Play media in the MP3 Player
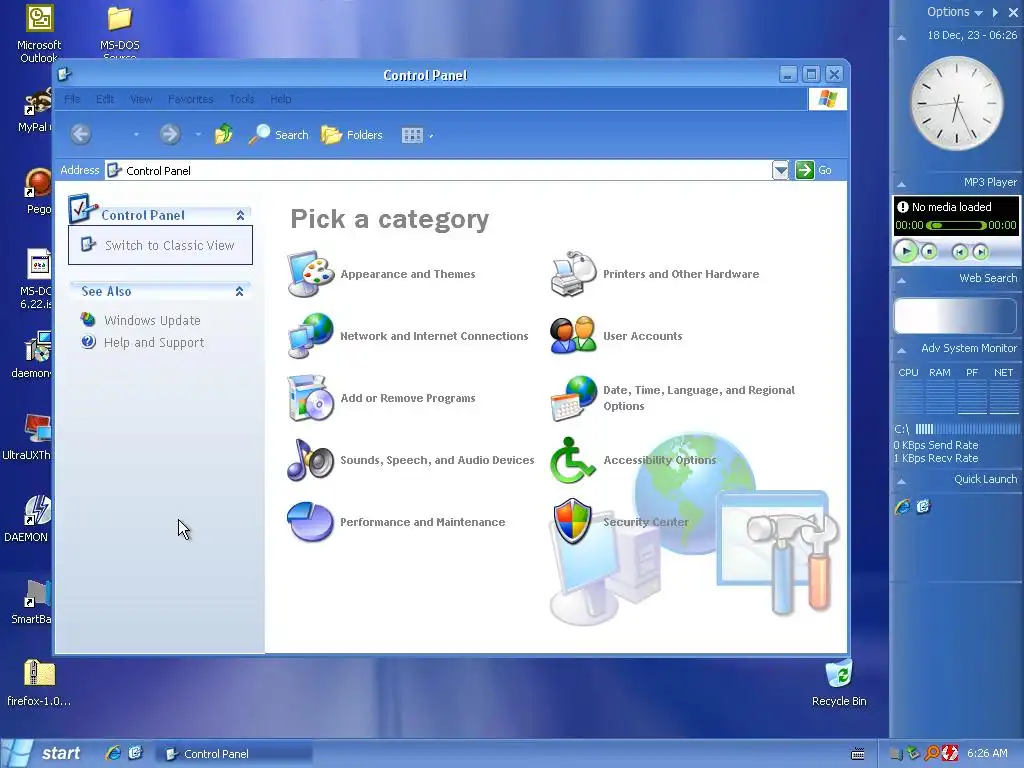The width and height of the screenshot is (1024, 768). click(906, 251)
